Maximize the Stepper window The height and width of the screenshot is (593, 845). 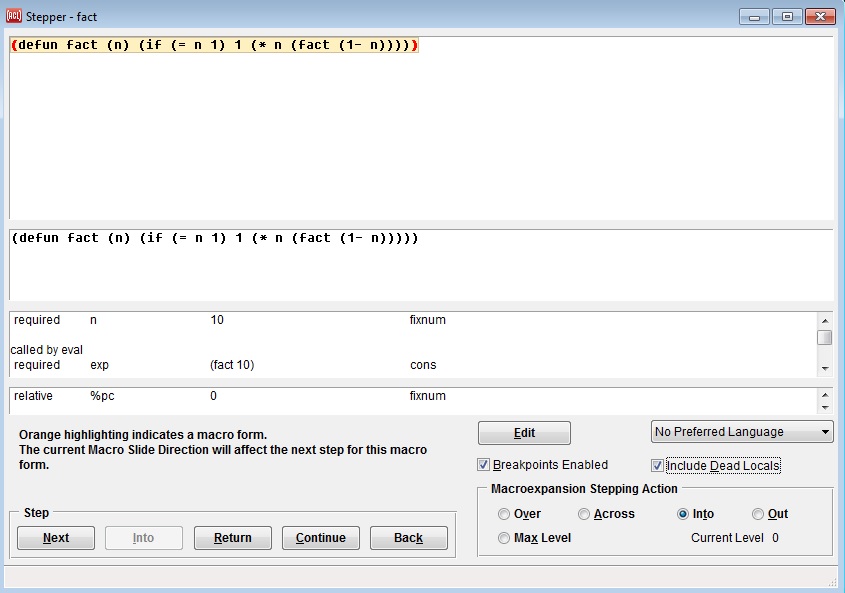pyautogui.click(x=788, y=17)
